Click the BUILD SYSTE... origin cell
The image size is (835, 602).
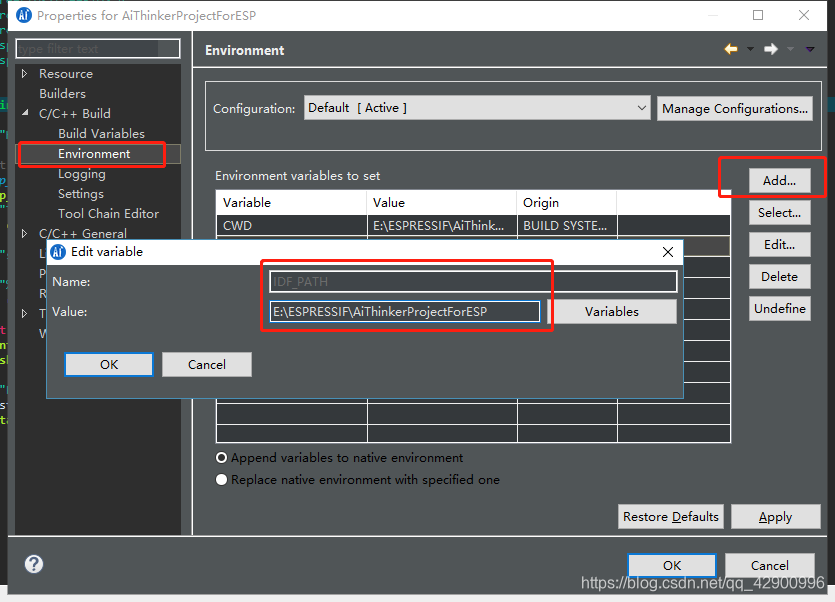(x=567, y=225)
